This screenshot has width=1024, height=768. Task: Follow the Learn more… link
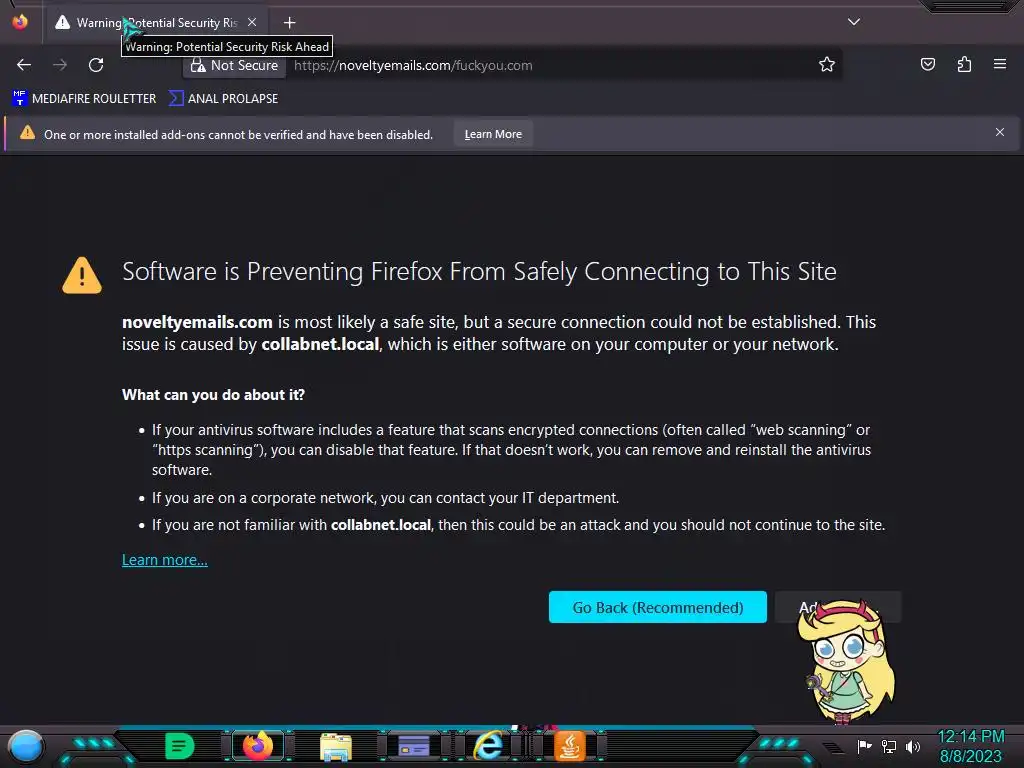click(165, 560)
